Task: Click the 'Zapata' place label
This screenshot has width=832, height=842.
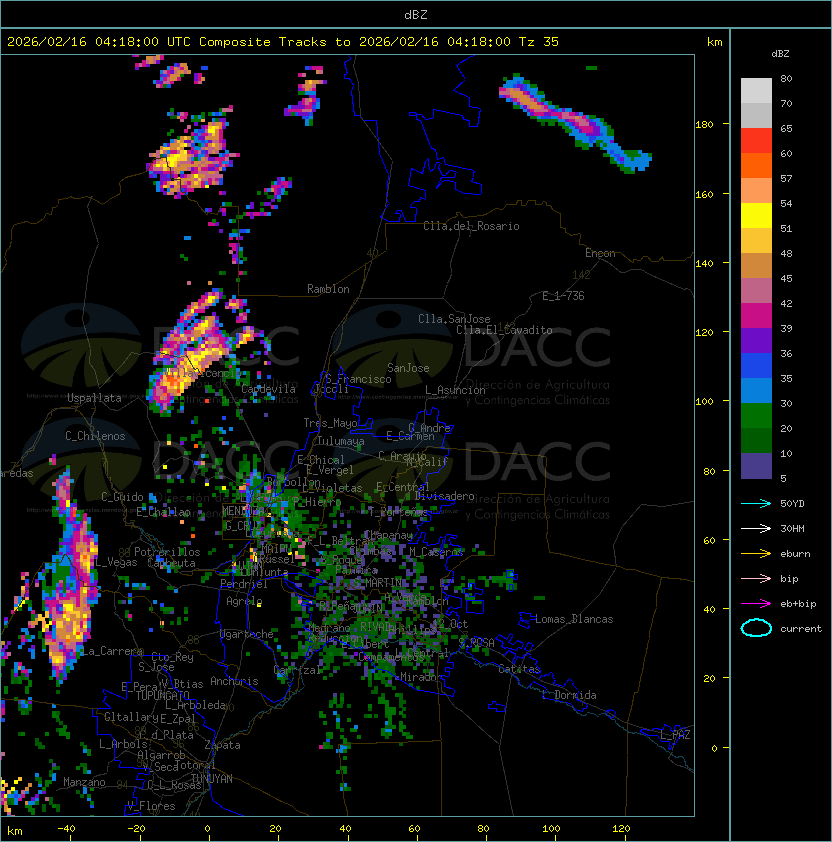Action: click(222, 745)
